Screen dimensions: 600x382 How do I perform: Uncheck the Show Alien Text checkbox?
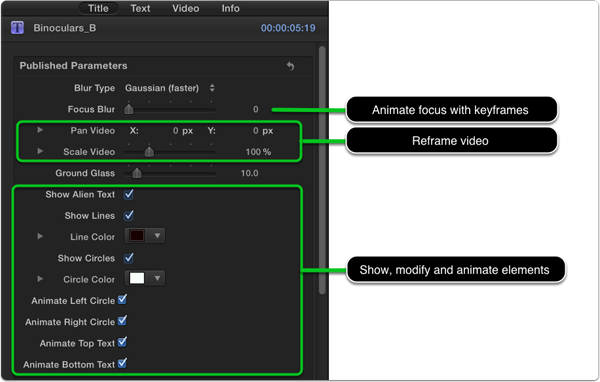point(129,194)
